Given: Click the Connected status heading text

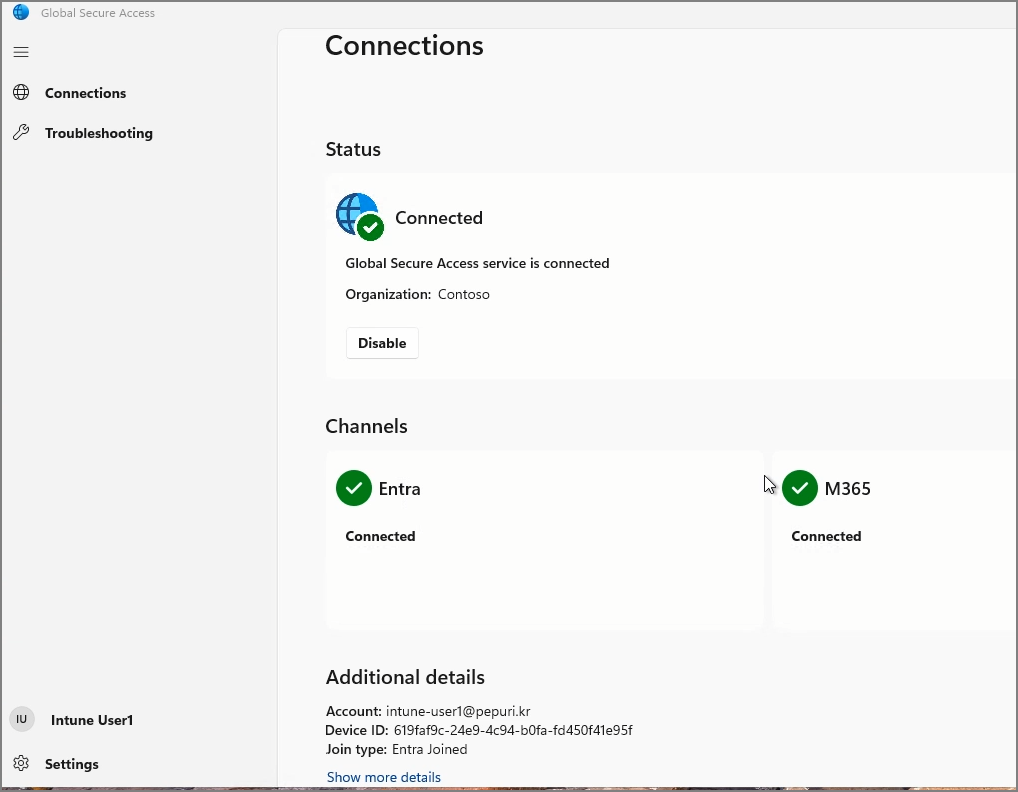Looking at the screenshot, I should point(439,217).
